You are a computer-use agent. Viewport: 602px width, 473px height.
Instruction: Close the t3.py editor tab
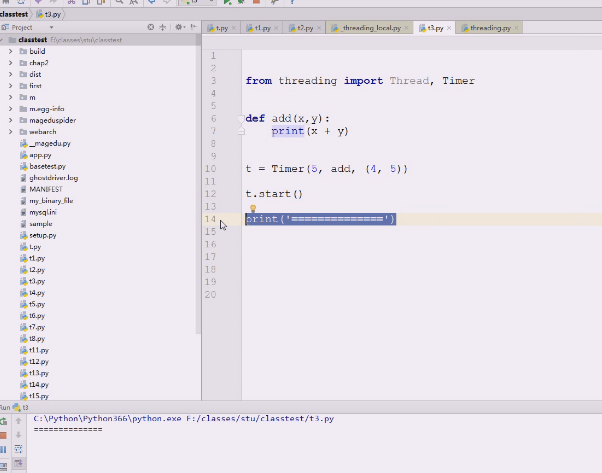tap(449, 28)
